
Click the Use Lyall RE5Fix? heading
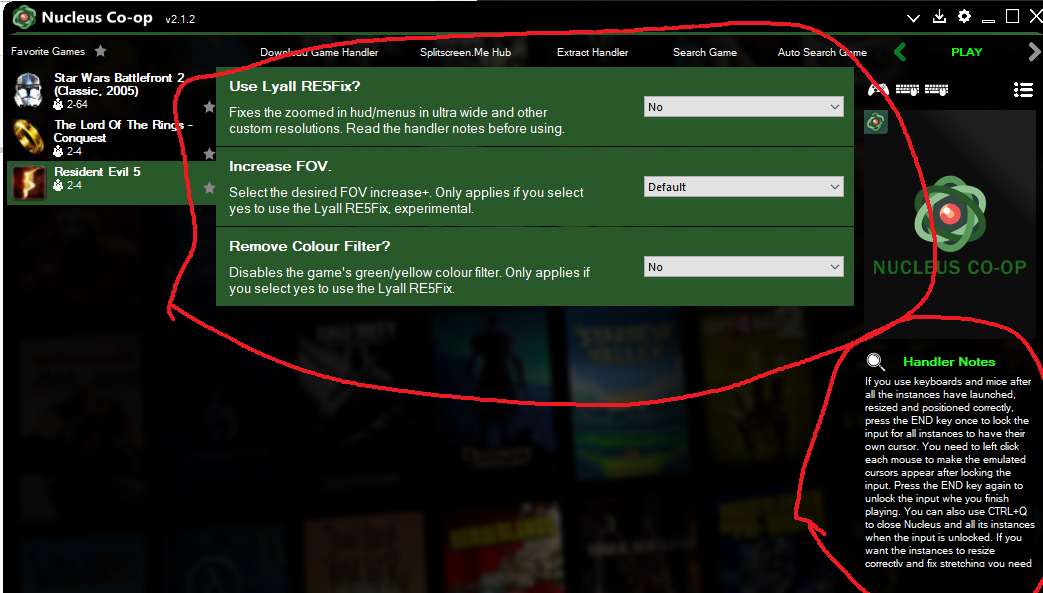(x=295, y=87)
